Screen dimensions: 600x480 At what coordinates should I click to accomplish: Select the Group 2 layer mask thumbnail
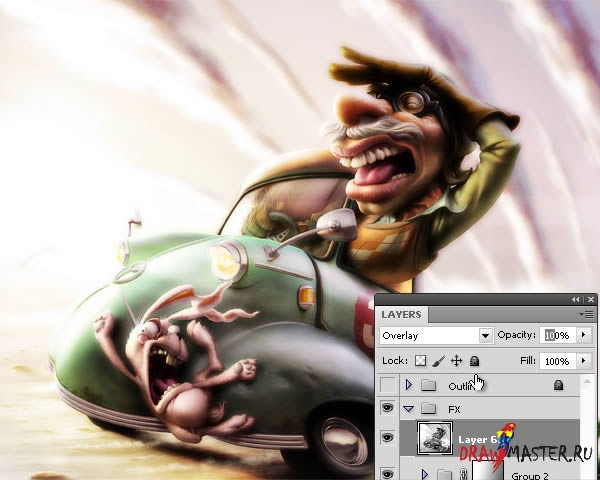(x=488, y=470)
